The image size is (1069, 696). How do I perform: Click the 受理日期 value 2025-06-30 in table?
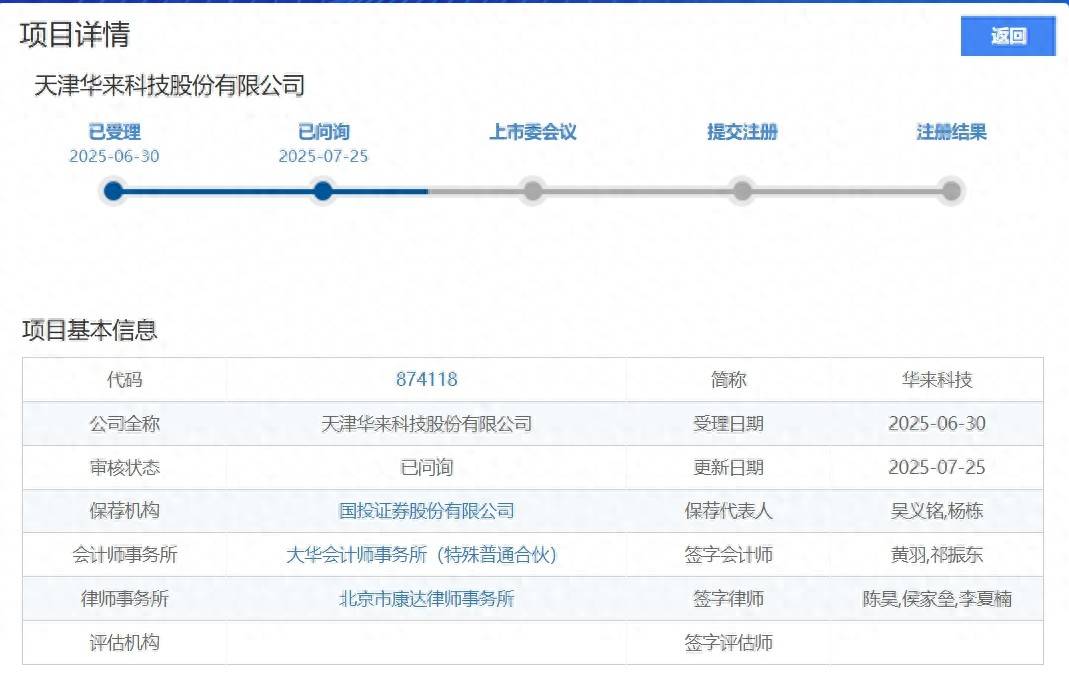click(x=937, y=424)
